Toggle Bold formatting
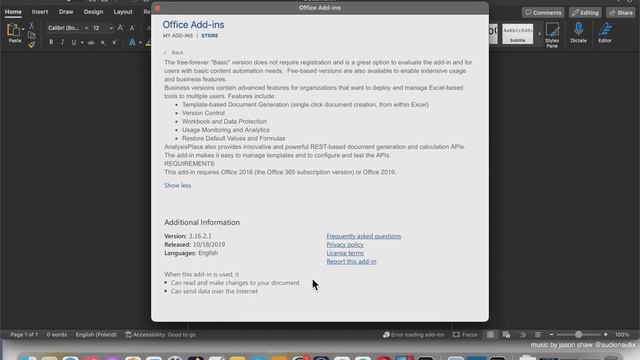The width and height of the screenshot is (640, 360). pyautogui.click(x=51, y=42)
